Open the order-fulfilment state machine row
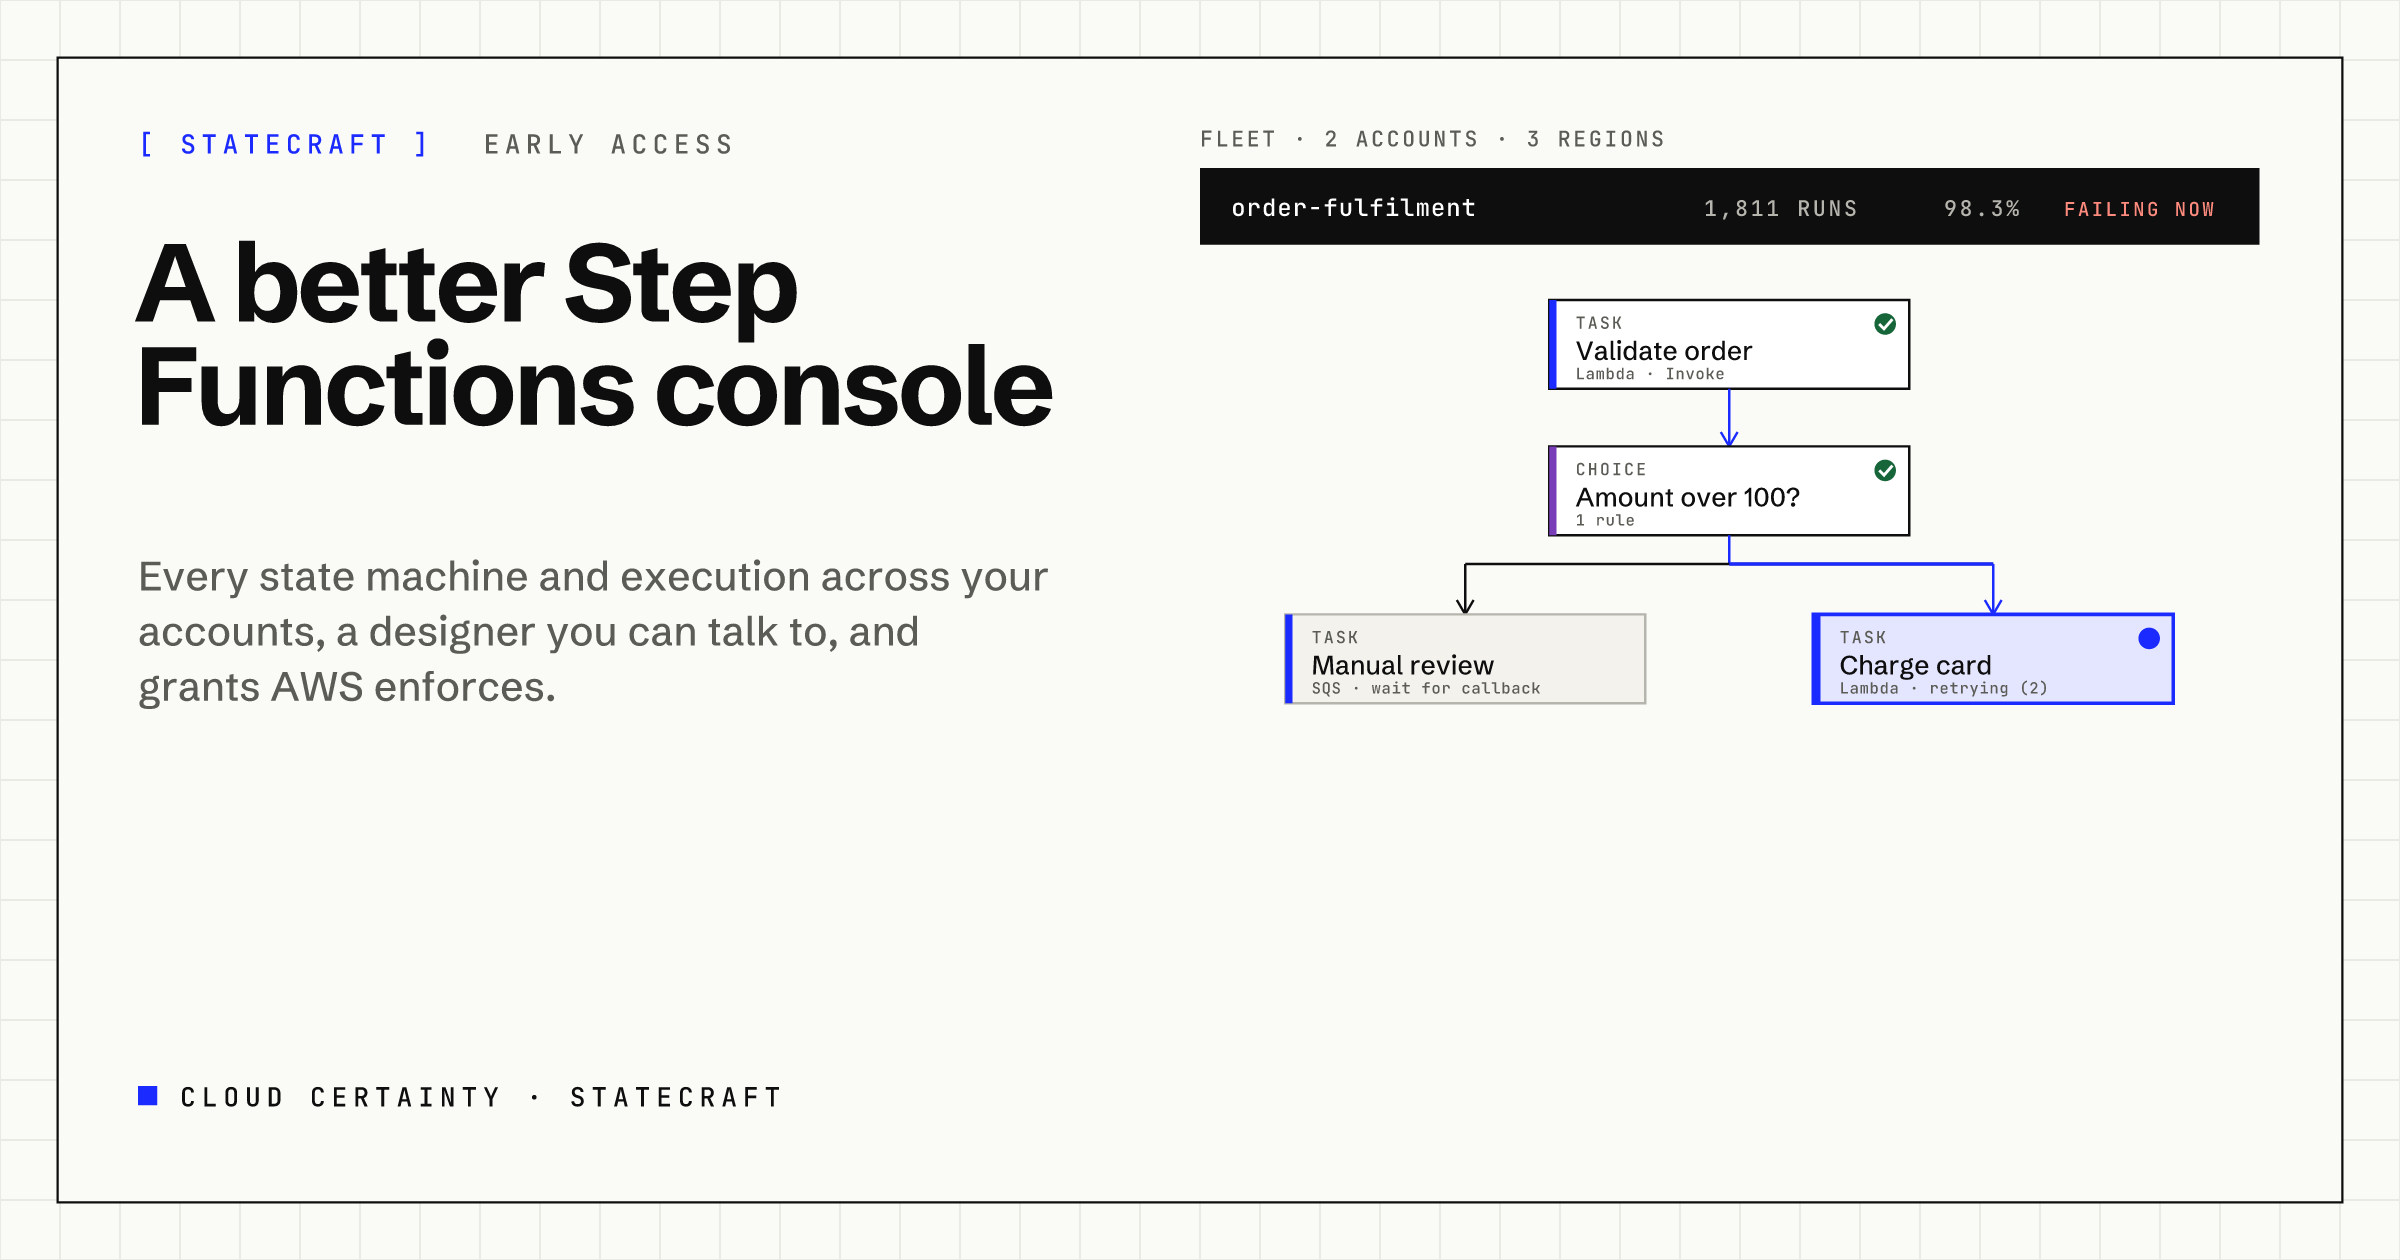The image size is (2400, 1260). tap(1729, 206)
